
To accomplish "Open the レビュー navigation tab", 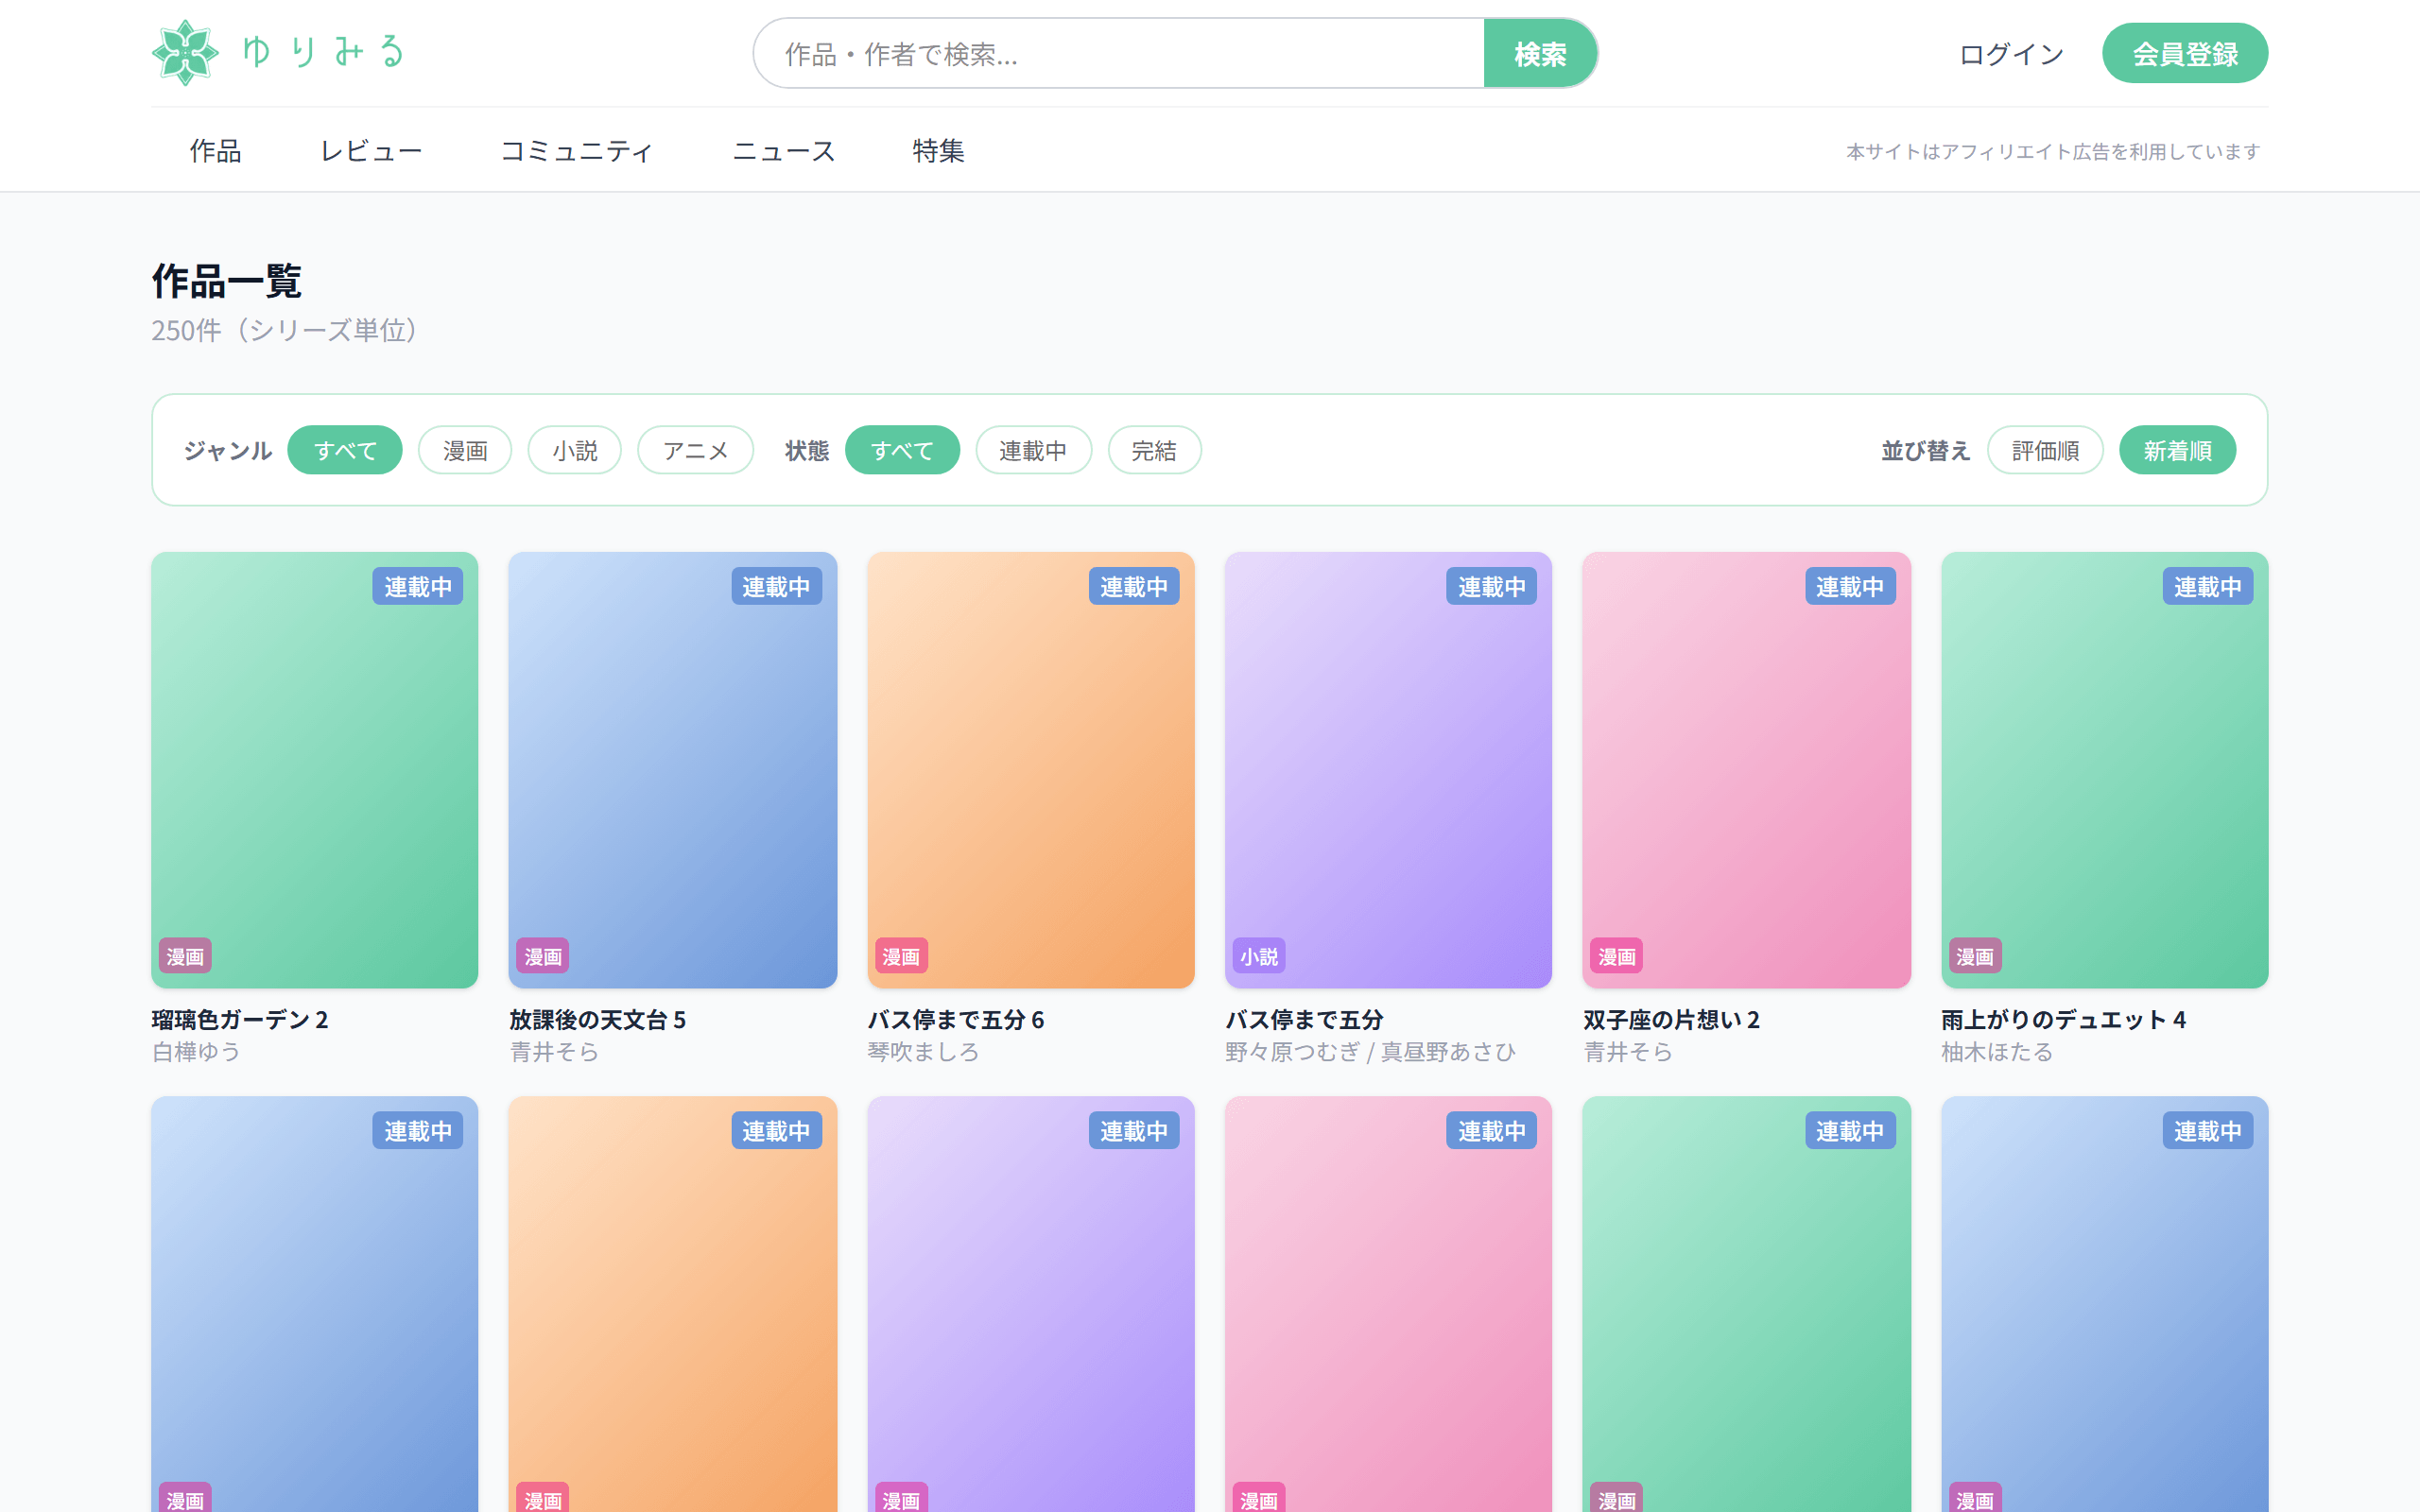I will 371,150.
